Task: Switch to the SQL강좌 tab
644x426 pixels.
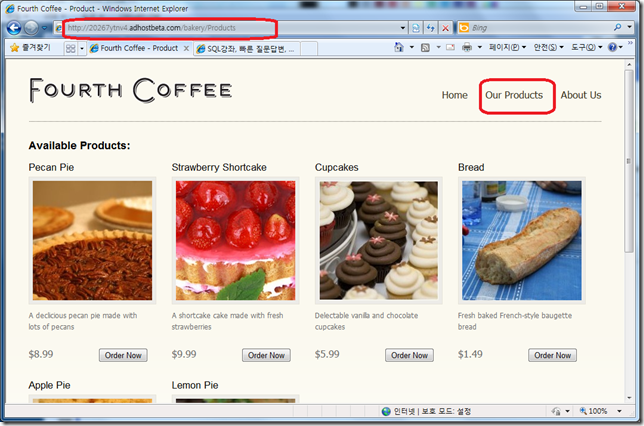Action: point(246,49)
